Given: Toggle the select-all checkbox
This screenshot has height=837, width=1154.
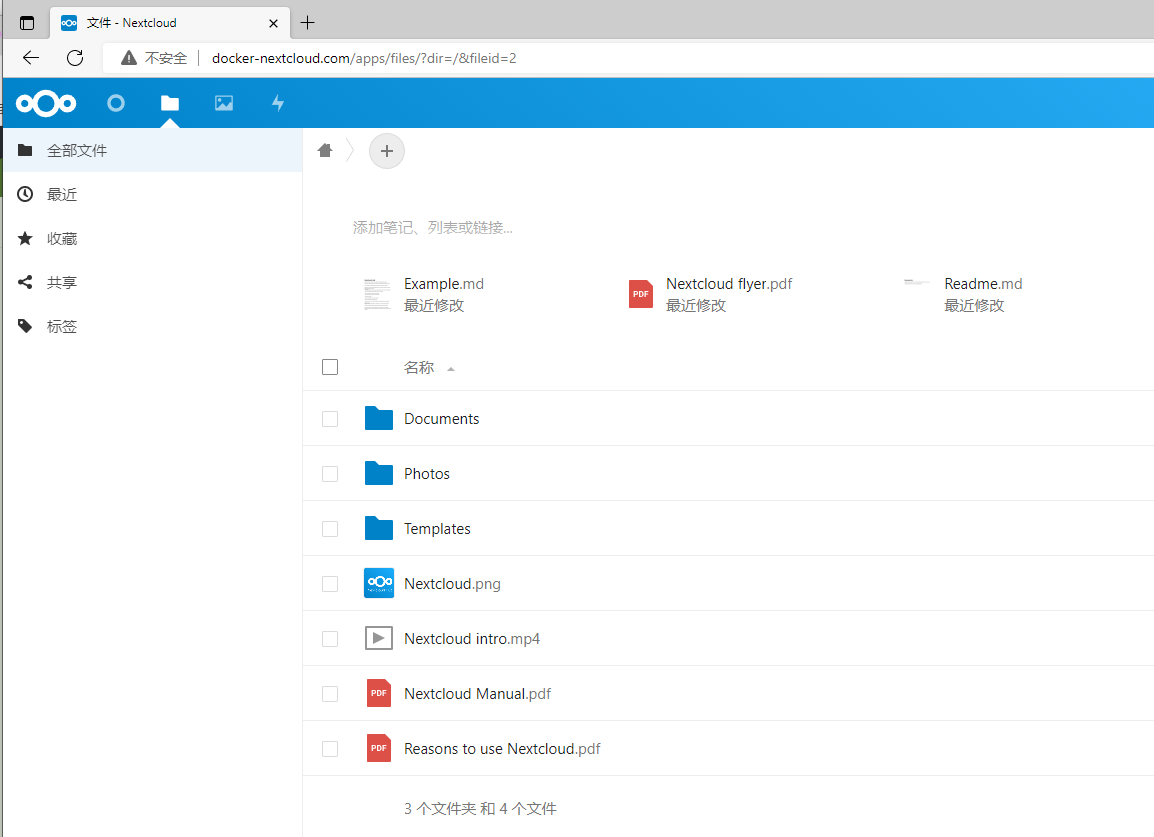Looking at the screenshot, I should [330, 367].
